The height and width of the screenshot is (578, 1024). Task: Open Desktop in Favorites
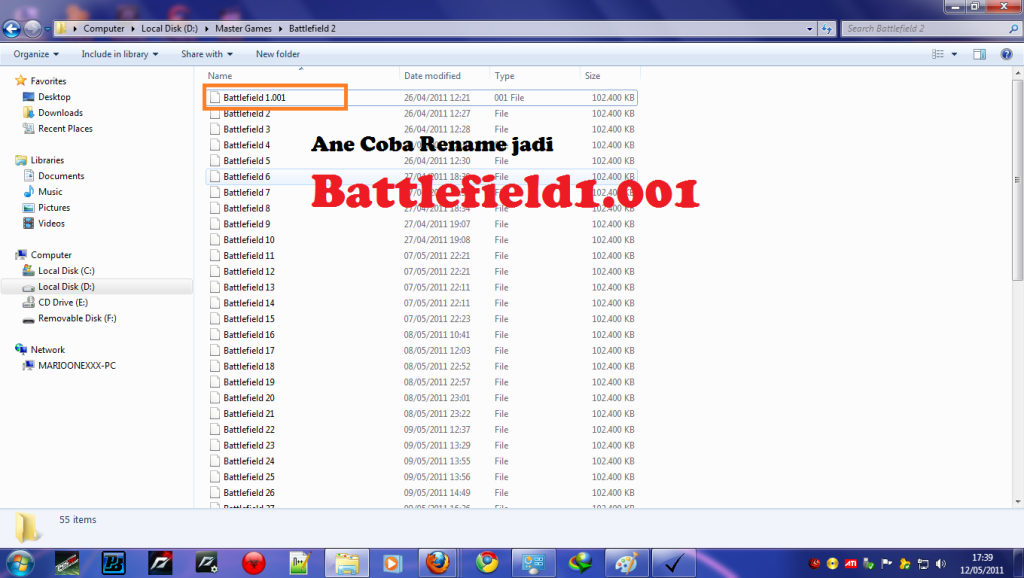[x=54, y=97]
